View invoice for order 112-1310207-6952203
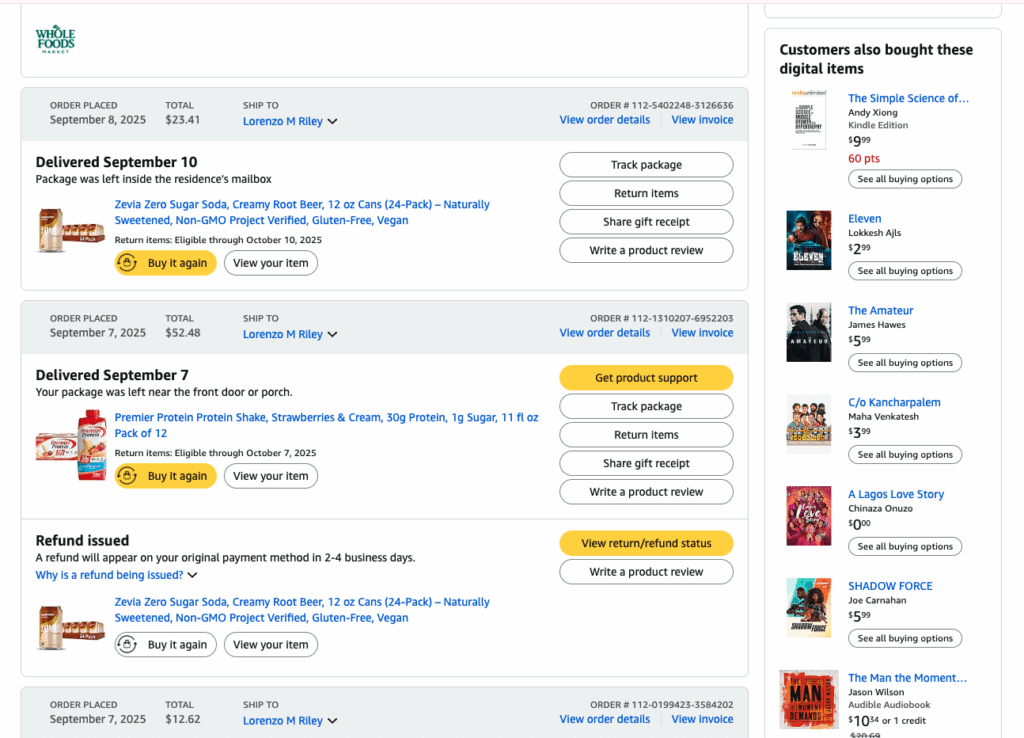The width and height of the screenshot is (1024, 738). pos(702,332)
